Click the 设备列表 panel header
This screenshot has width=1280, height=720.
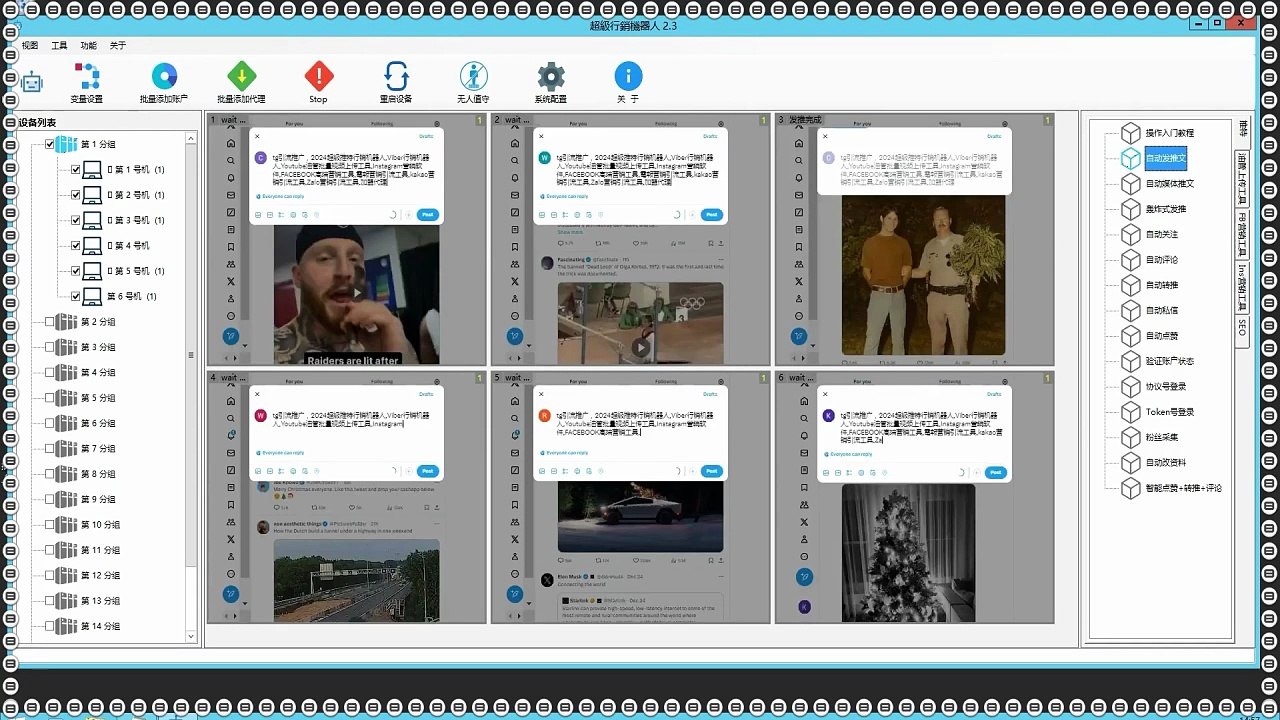tap(38, 122)
